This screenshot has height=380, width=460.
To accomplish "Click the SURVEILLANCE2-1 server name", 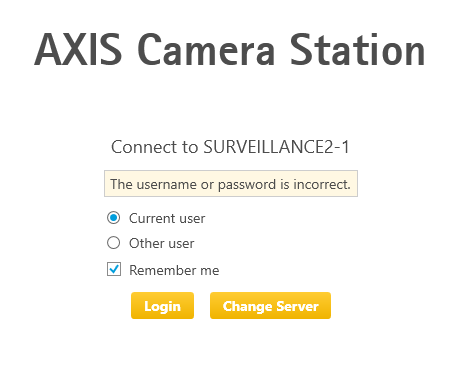I will (x=277, y=147).
